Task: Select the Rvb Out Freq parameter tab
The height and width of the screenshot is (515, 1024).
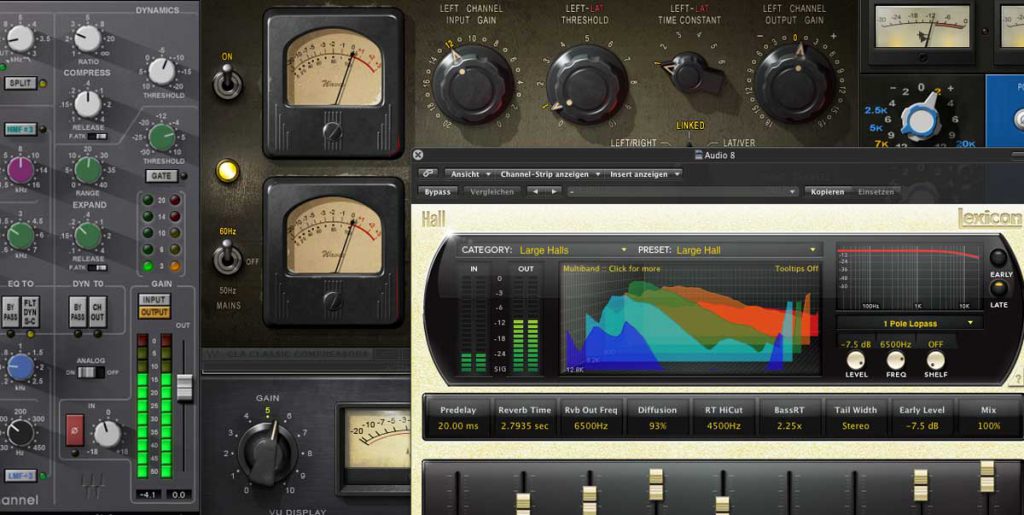Action: [x=590, y=418]
